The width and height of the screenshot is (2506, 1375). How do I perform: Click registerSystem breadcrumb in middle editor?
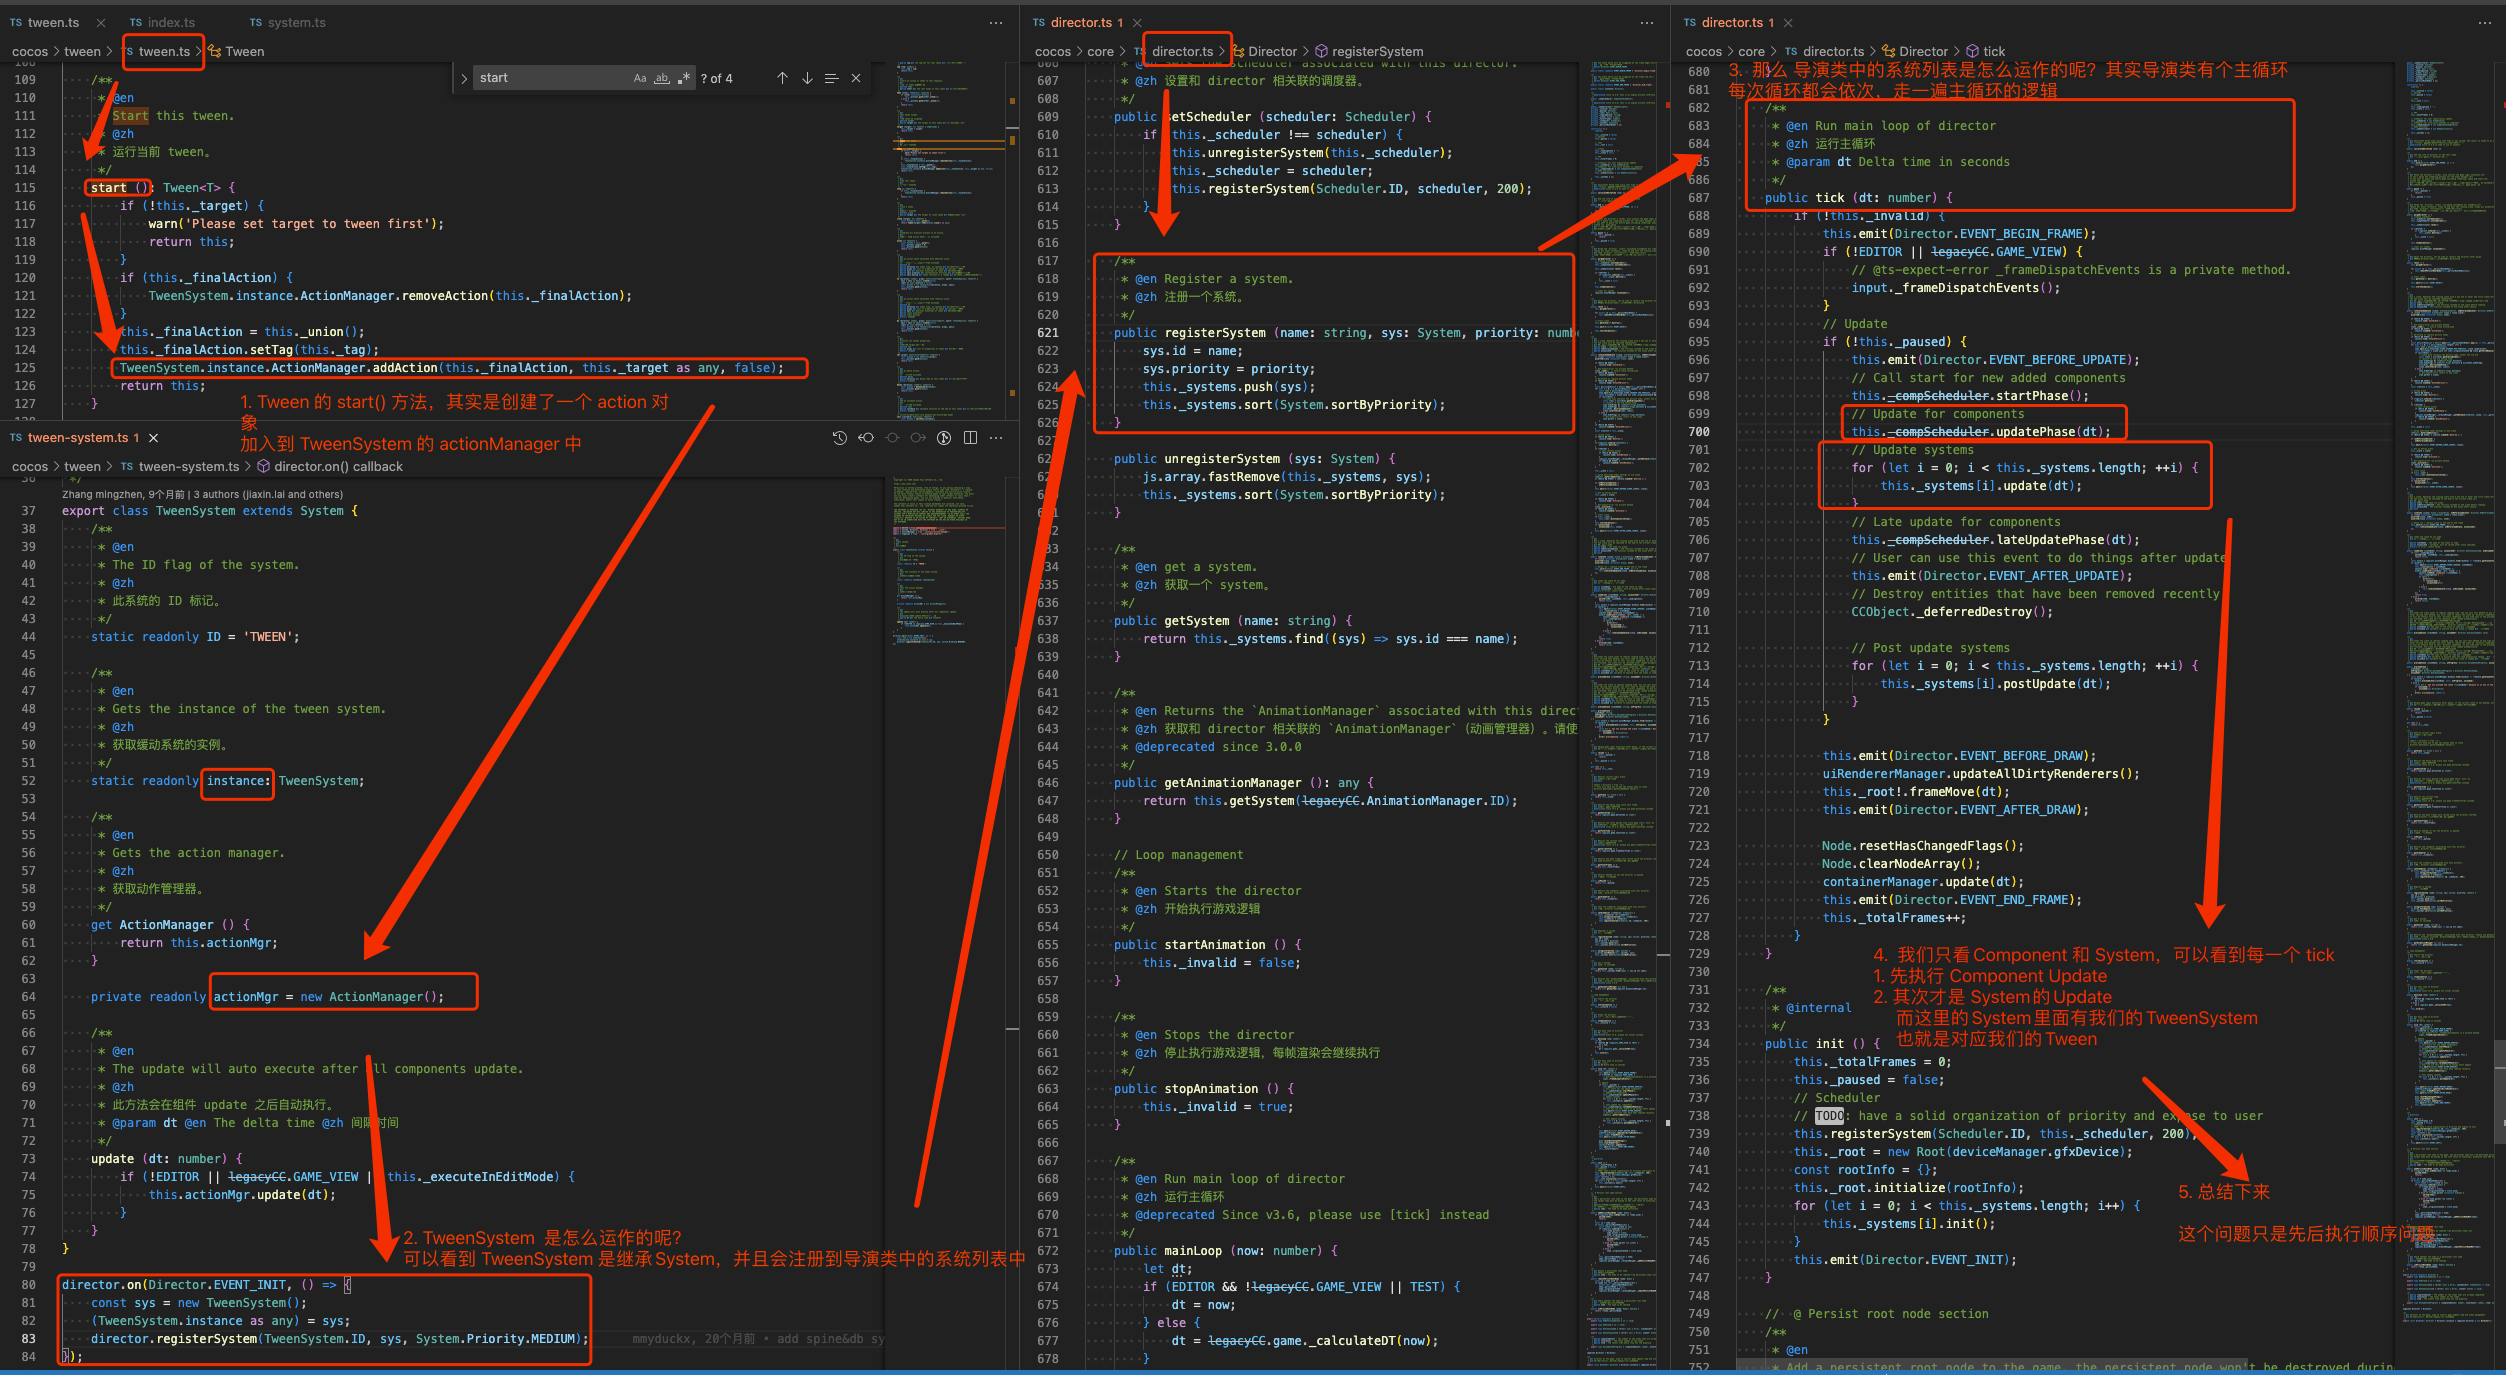pyautogui.click(x=1377, y=51)
